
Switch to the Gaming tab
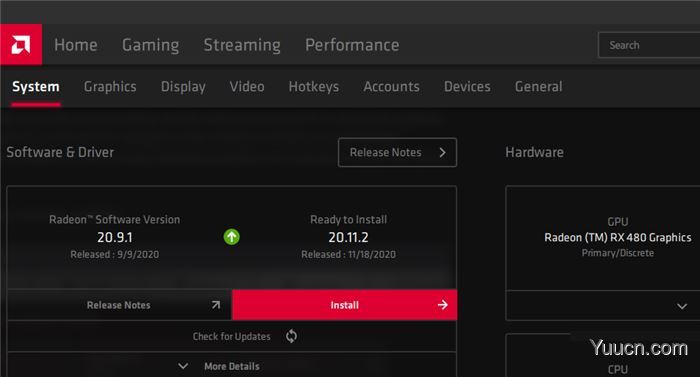pyautogui.click(x=150, y=45)
